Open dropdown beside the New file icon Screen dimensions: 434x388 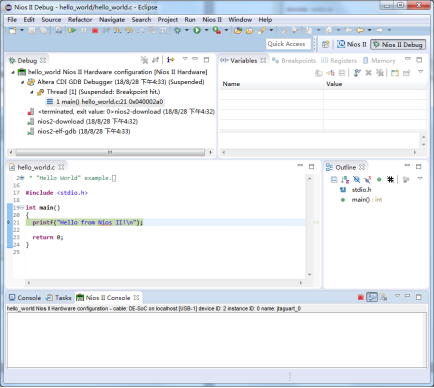[22, 30]
